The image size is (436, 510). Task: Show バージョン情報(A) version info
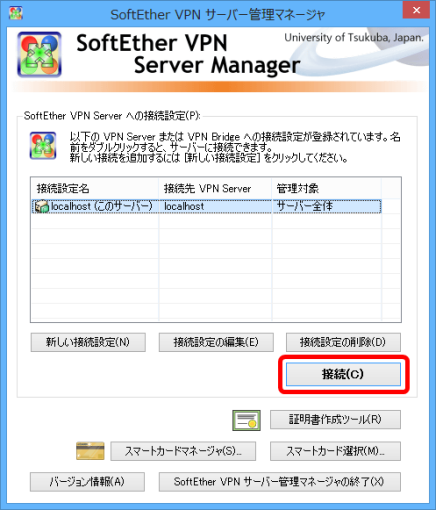pos(87,482)
